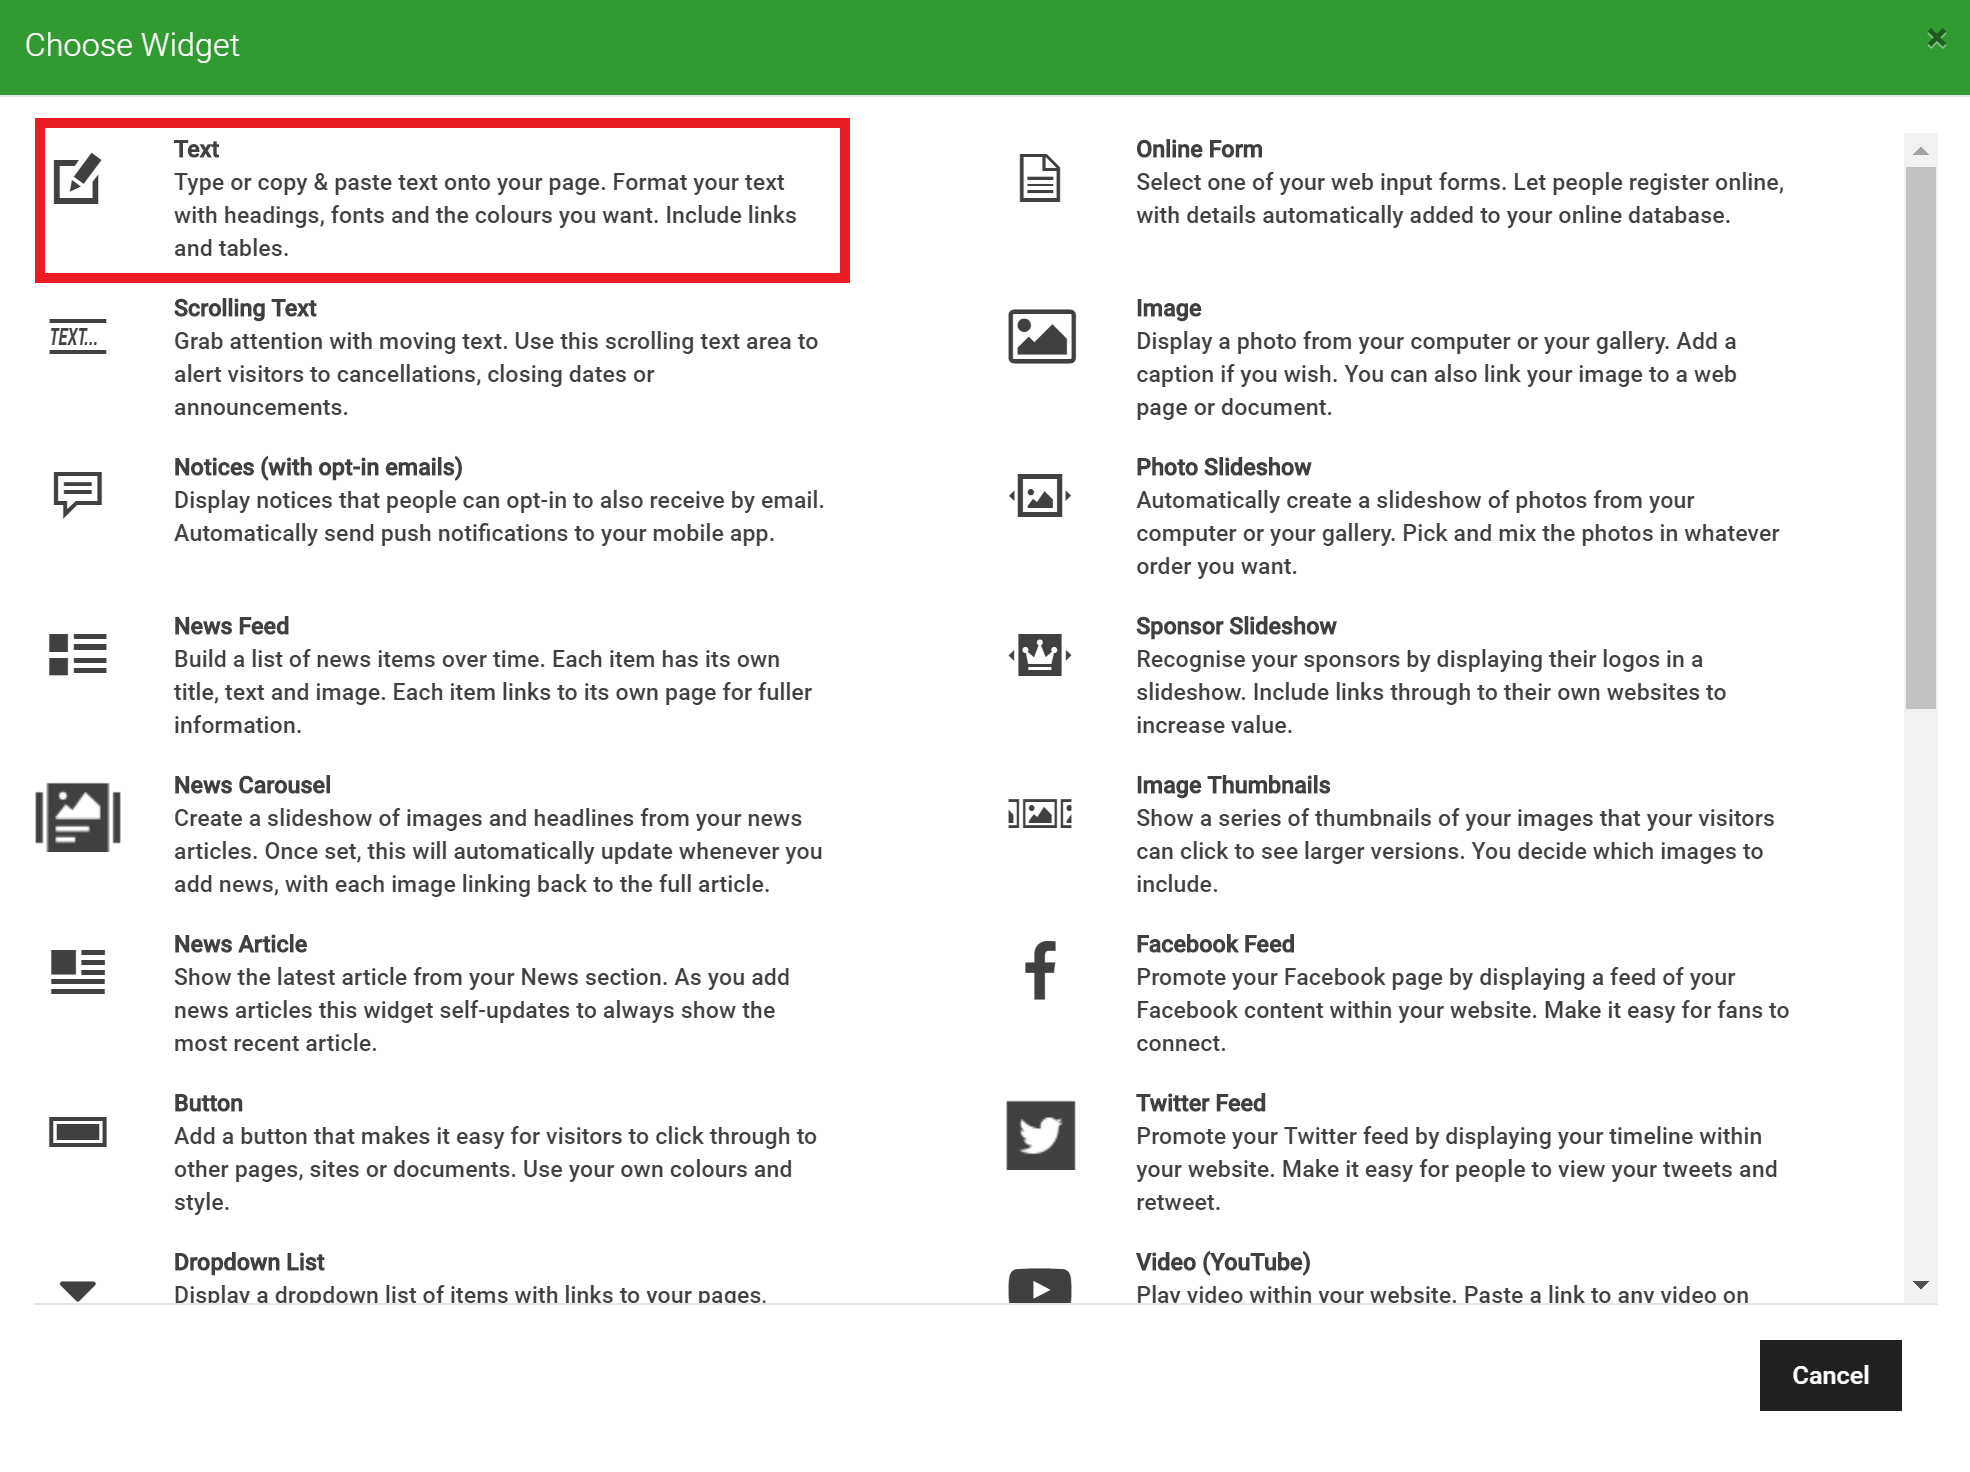Image resolution: width=1970 pixels, height=1472 pixels.
Task: Open the Text widget title
Action: tap(196, 149)
